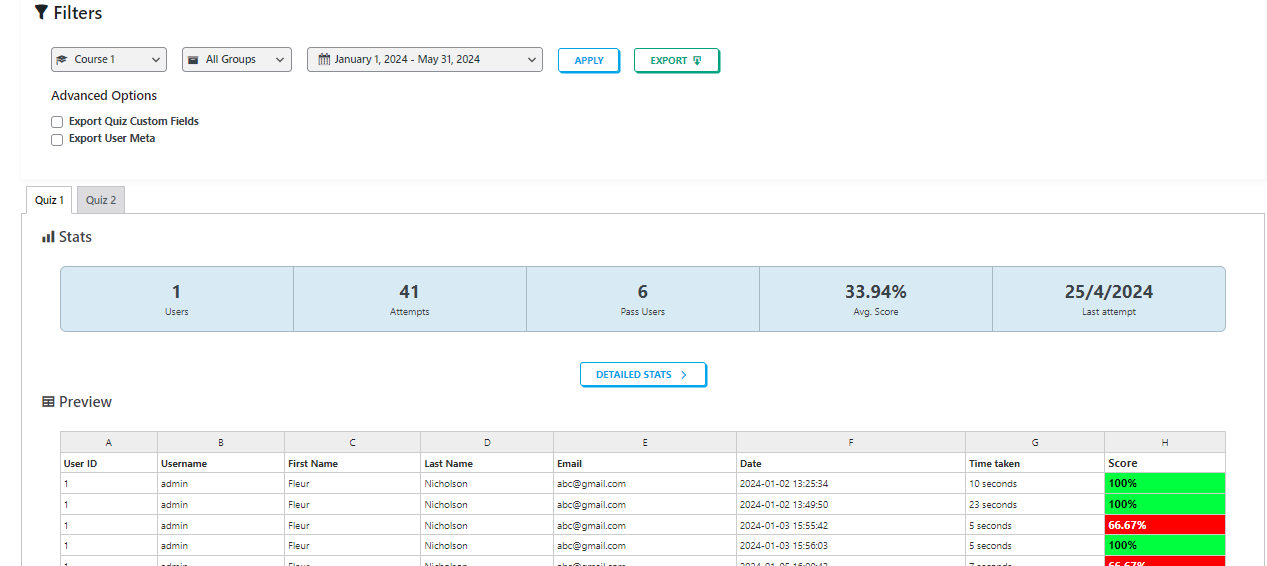Click the User ID header cell
The height and width of the screenshot is (566, 1267).
109,464
